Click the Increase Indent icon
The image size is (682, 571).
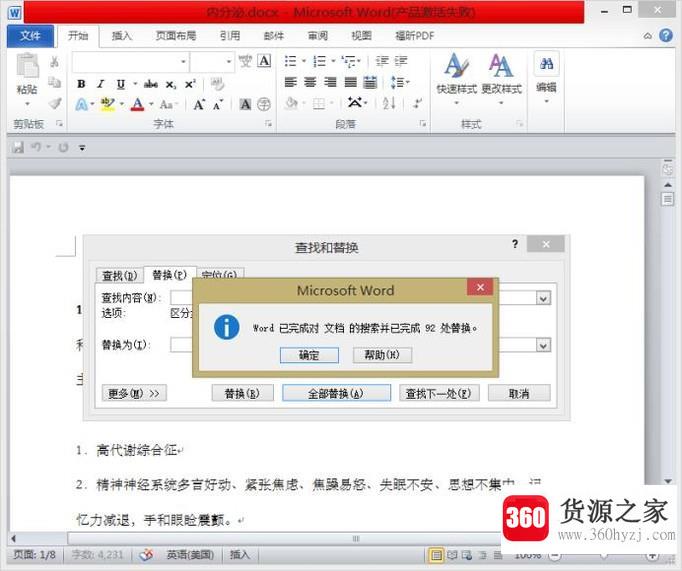(x=401, y=61)
